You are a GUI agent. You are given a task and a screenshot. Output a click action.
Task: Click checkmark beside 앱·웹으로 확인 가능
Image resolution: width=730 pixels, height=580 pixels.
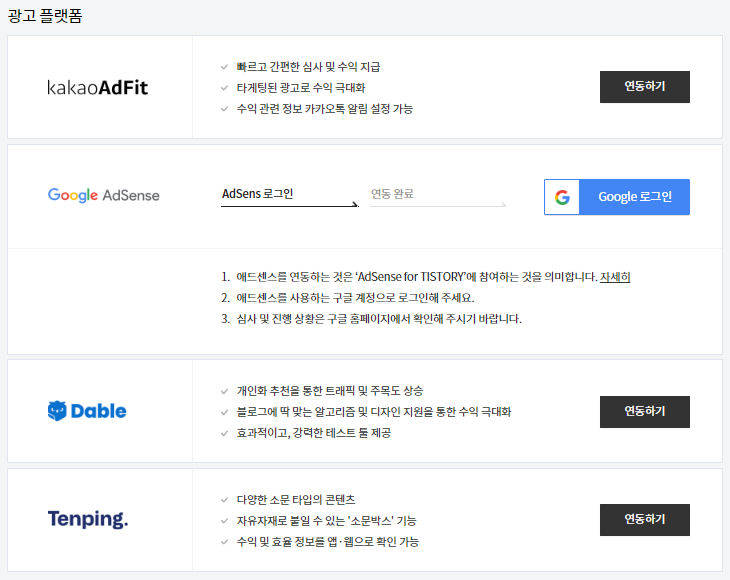(x=224, y=542)
